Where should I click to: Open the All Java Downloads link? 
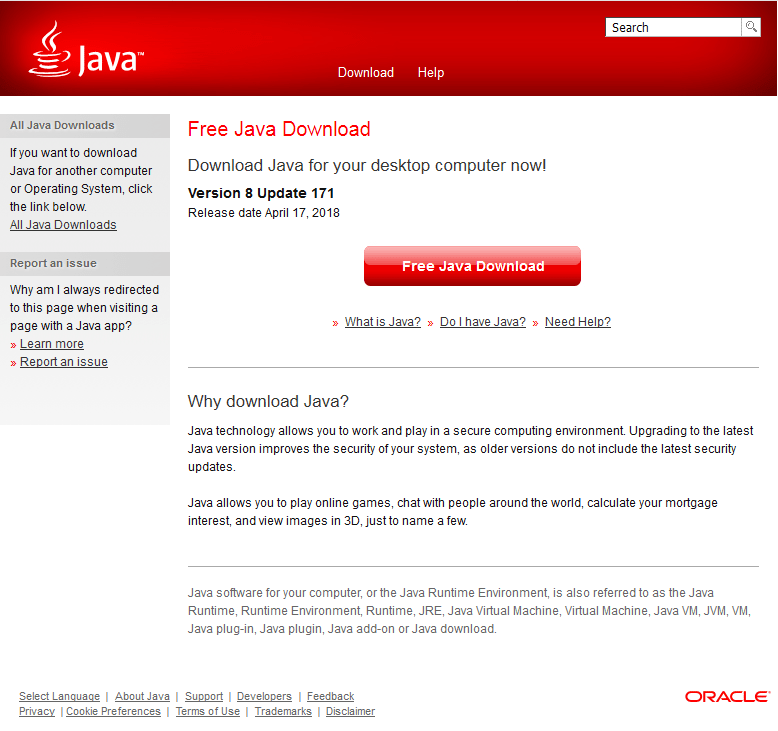(x=63, y=225)
